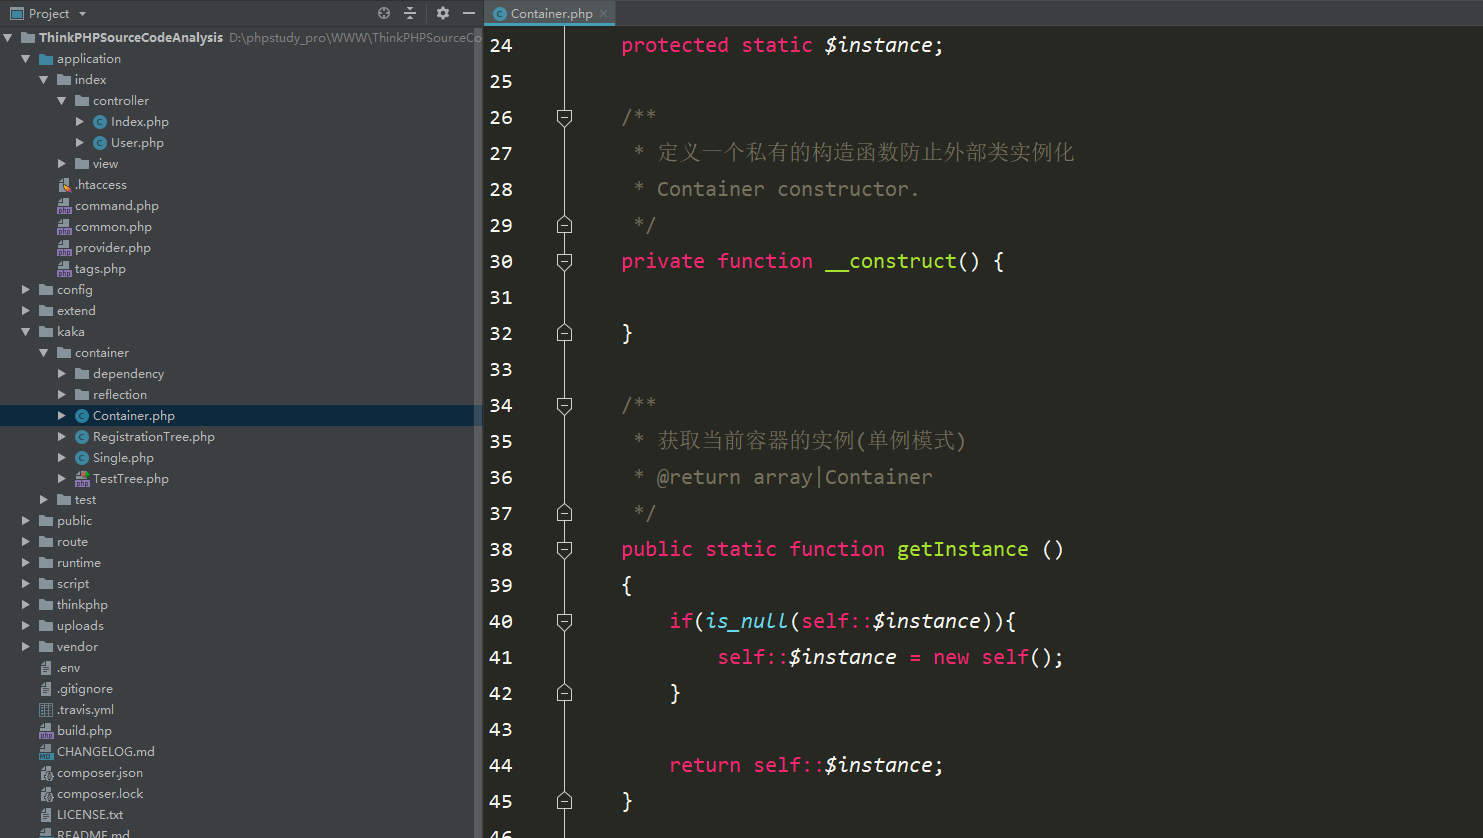Select the uploads folder
Viewport: 1483px width, 838px height.
(80, 626)
